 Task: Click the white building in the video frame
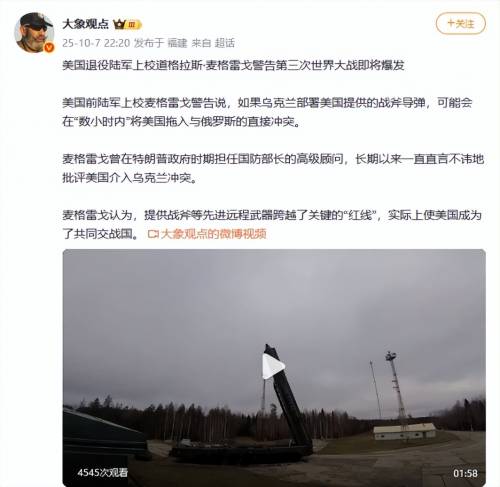coord(404,431)
